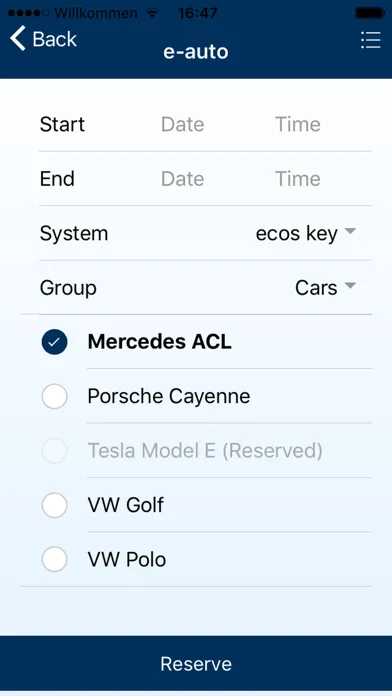Choose the VW Polo radio button
This screenshot has height=696, width=392.
(x=54, y=559)
